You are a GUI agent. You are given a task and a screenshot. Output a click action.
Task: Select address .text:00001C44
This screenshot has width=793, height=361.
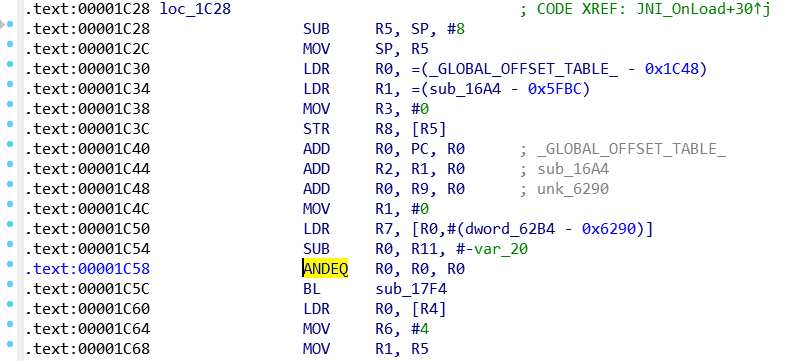coord(87,169)
